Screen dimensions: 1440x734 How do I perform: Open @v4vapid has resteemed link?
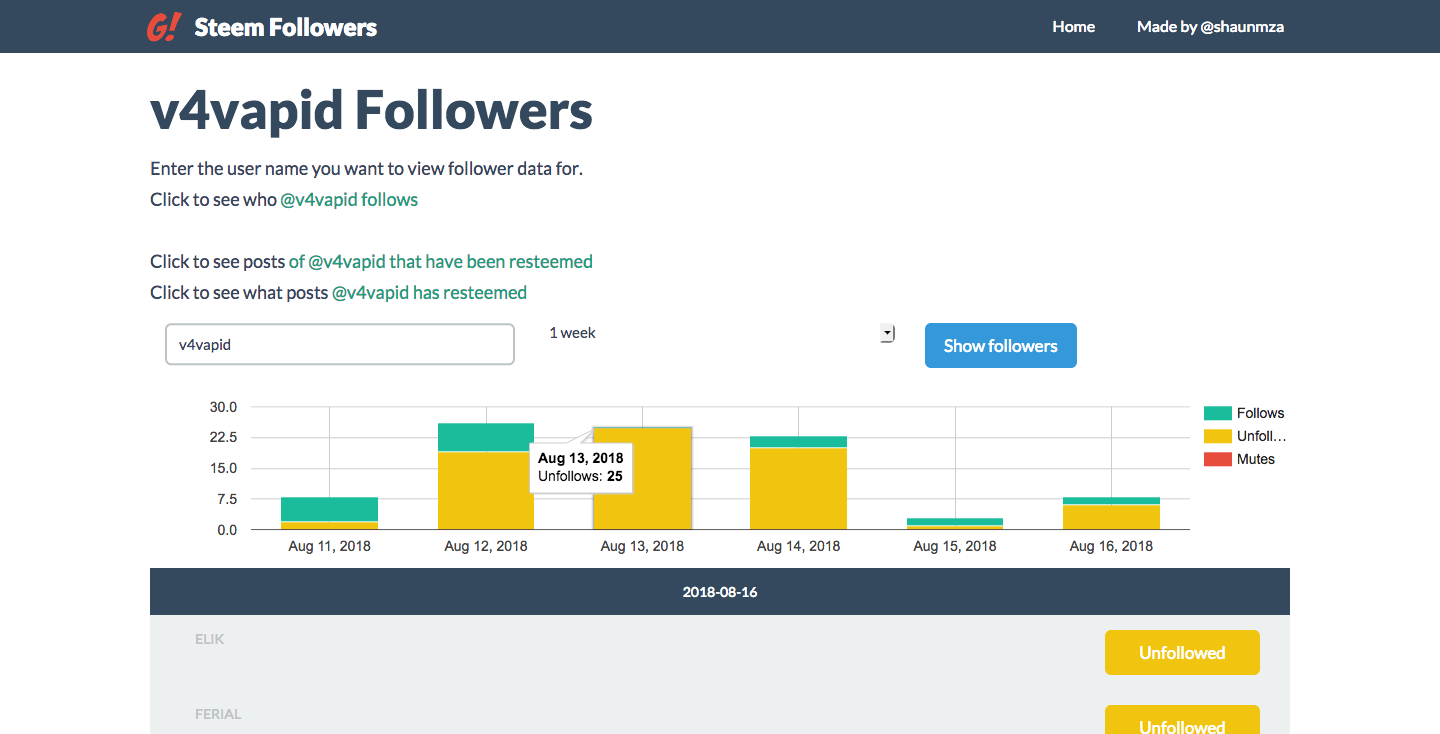tap(429, 292)
